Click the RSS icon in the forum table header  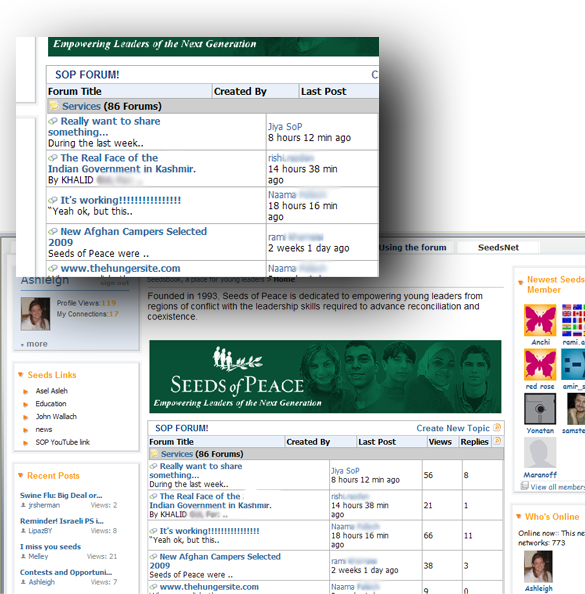coord(497,441)
